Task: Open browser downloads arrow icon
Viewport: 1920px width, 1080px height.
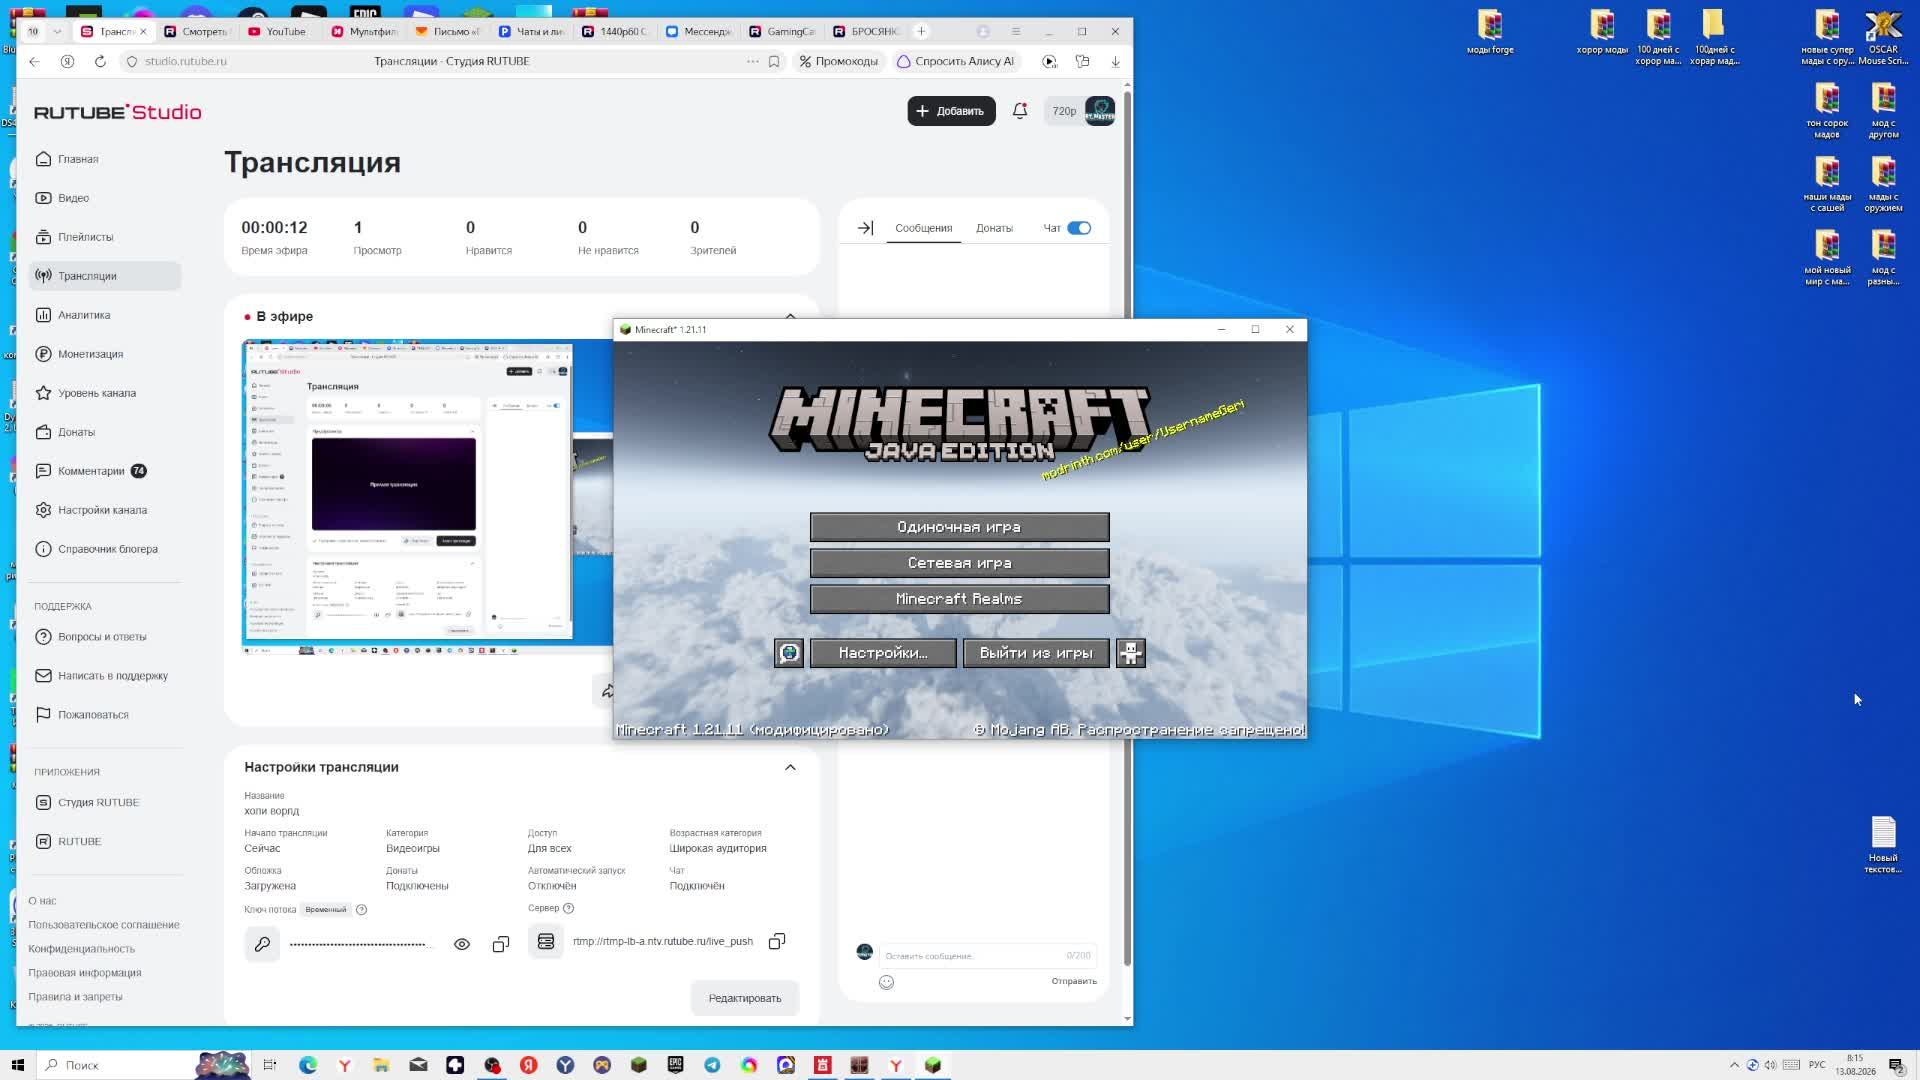Action: pyautogui.click(x=1116, y=61)
